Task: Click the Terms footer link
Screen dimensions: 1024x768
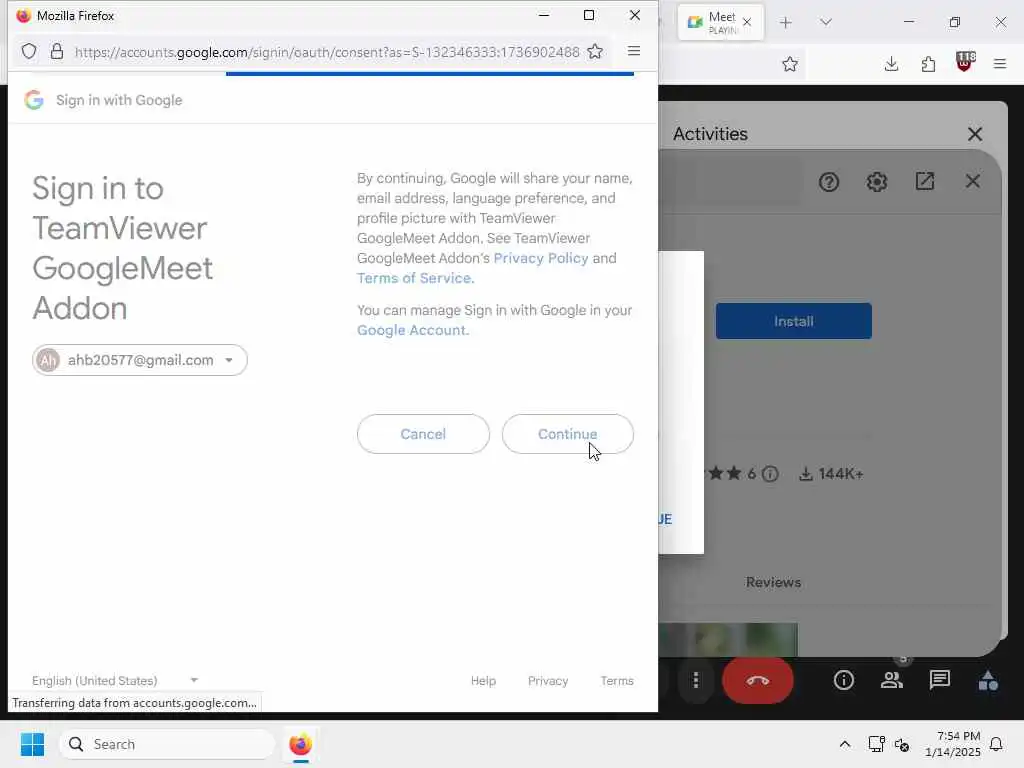Action: coord(617,680)
